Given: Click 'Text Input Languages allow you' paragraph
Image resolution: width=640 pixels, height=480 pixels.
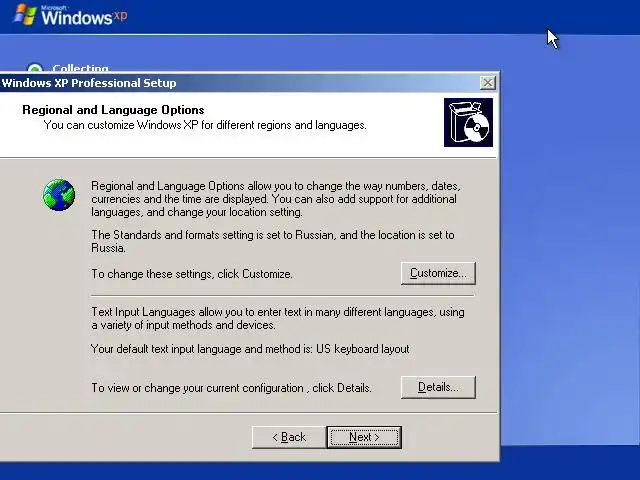Looking at the screenshot, I should tap(278, 318).
